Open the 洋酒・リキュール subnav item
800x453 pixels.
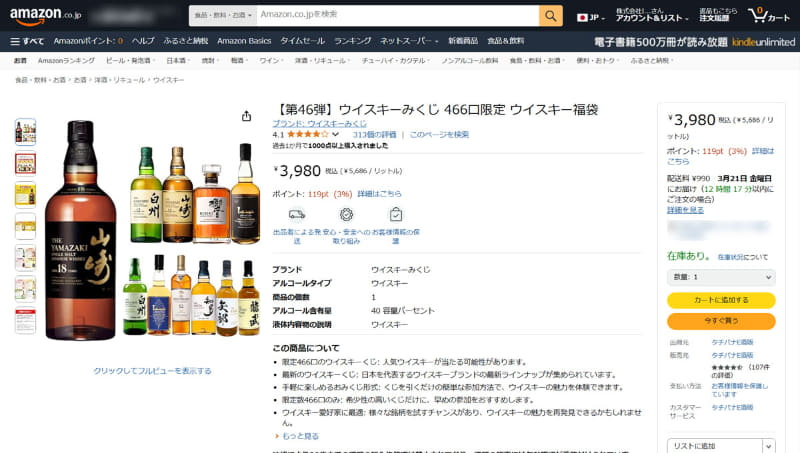tap(322, 61)
